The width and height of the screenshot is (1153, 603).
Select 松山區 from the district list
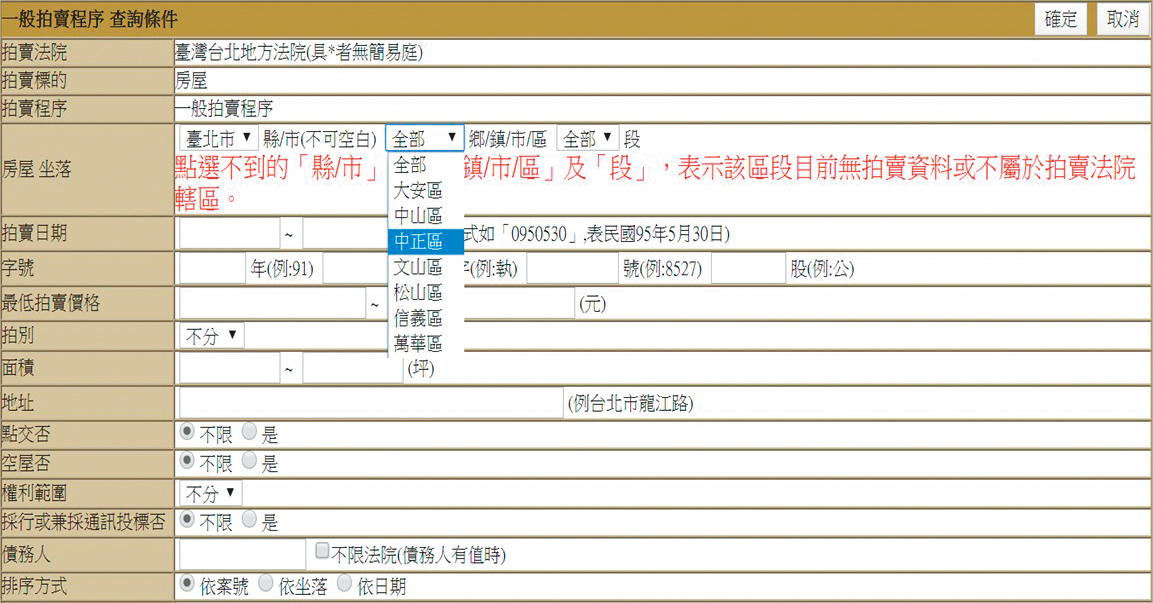coord(425,293)
